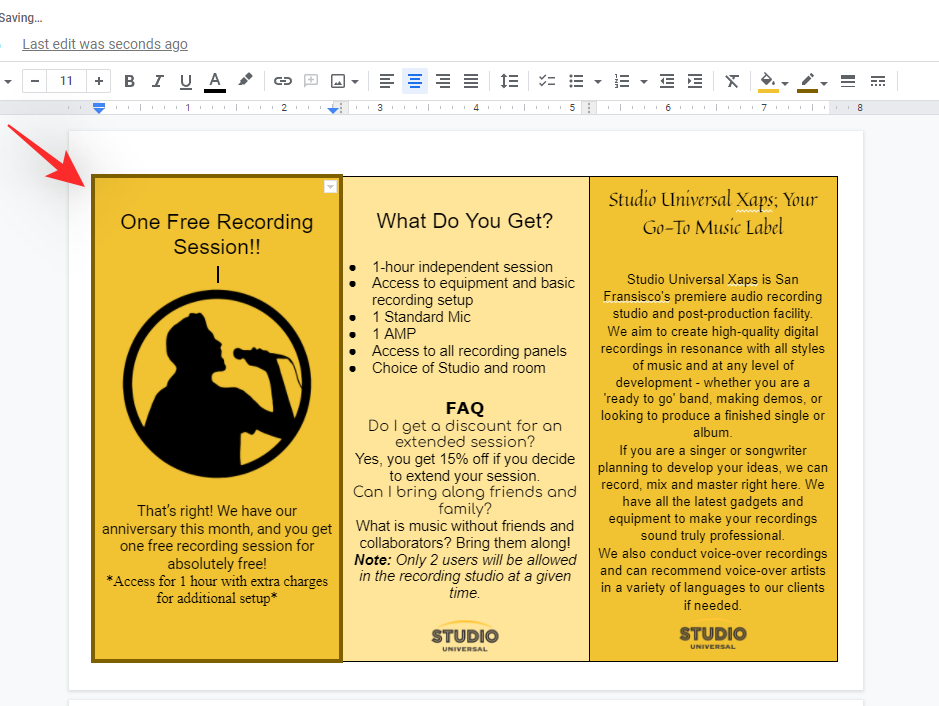Open the table cell dropdown arrow in first column
The image size is (939, 706).
330,187
